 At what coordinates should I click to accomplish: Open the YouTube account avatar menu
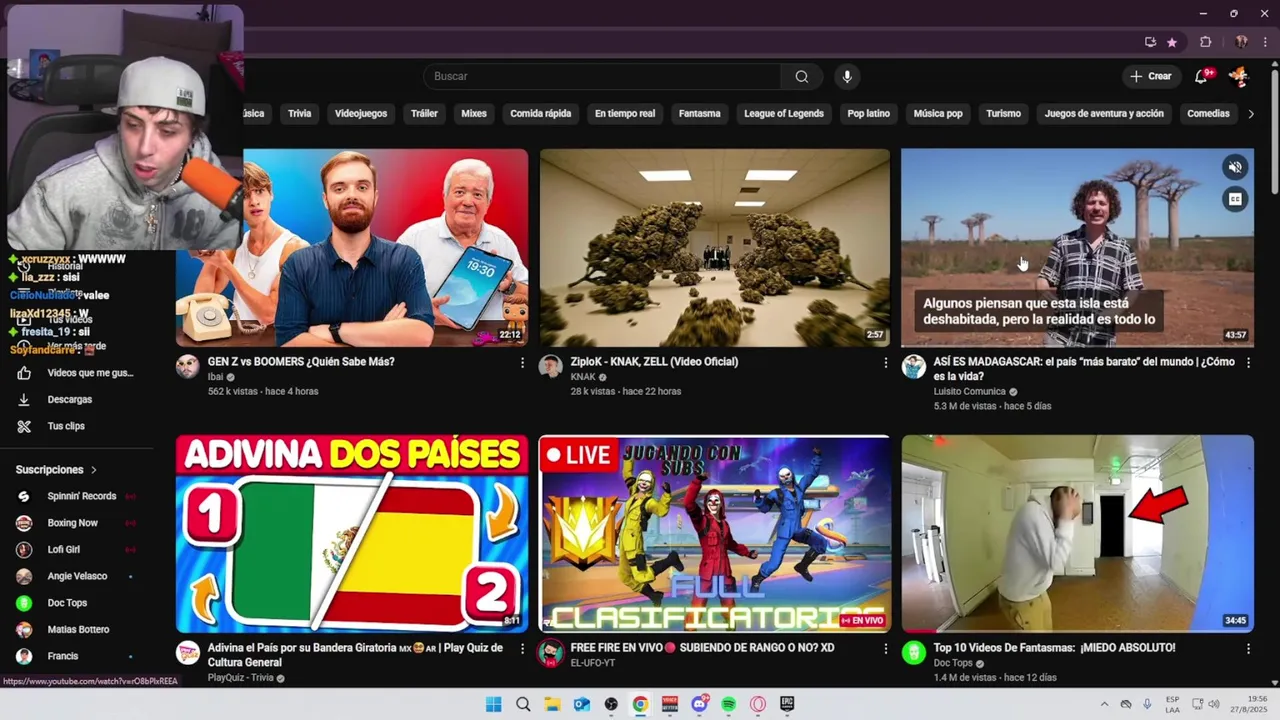pos(1239,76)
